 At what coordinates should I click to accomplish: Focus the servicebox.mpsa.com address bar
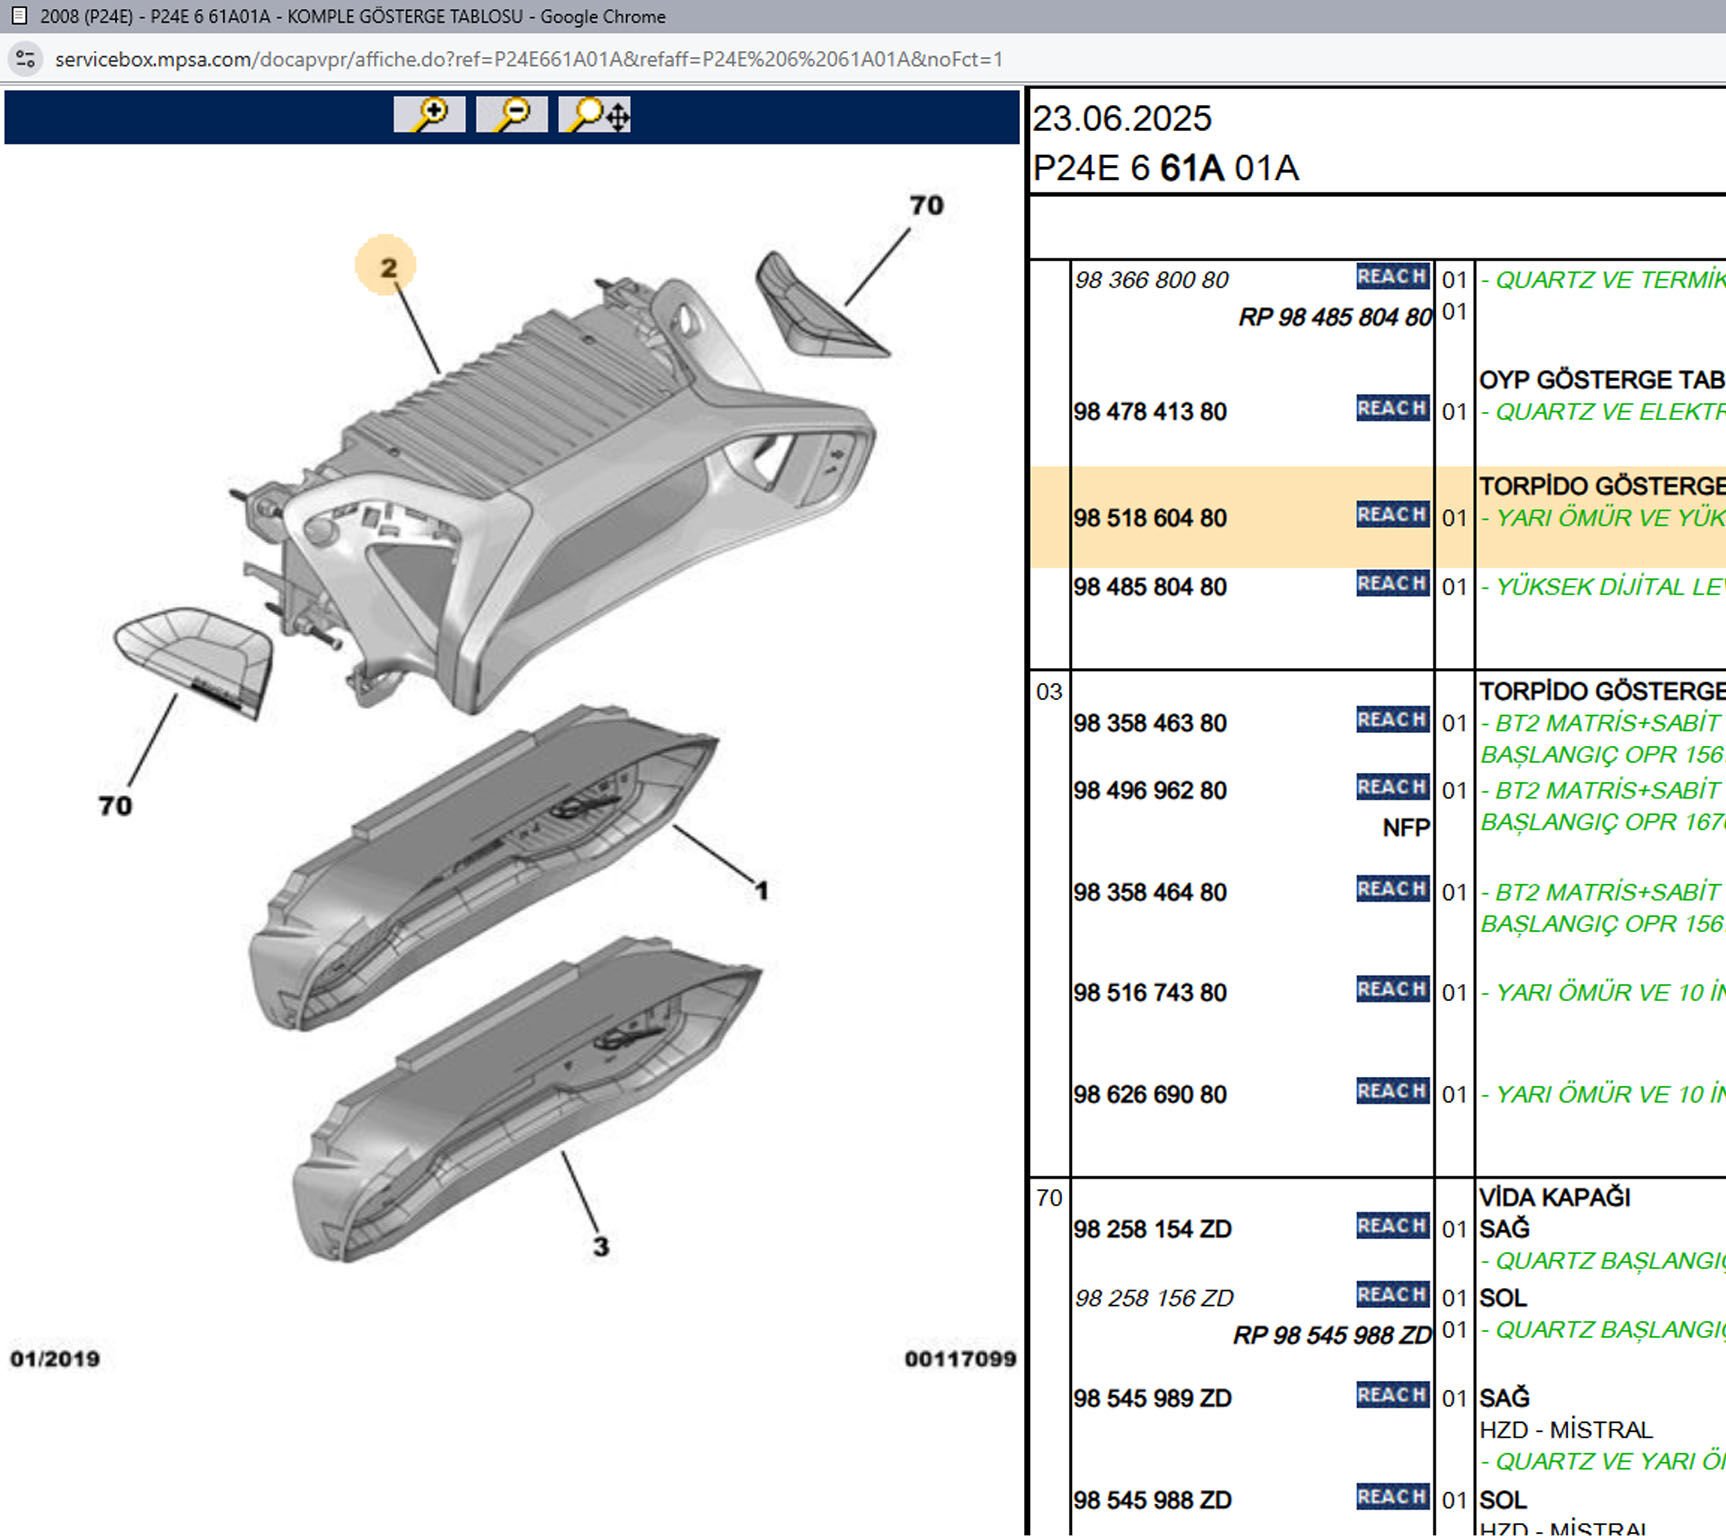pos(528,59)
